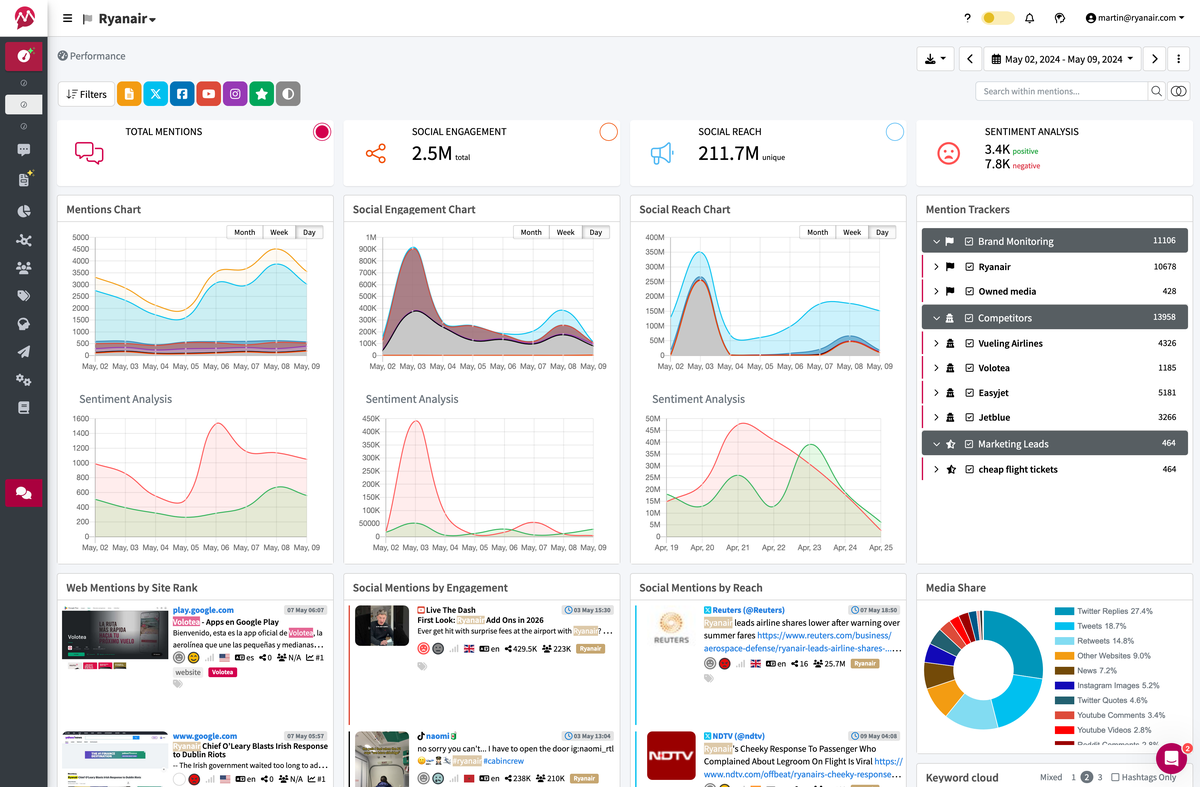1200x787 pixels.
Task: Switch Social Reach Chart to Month view
Action: point(817,231)
